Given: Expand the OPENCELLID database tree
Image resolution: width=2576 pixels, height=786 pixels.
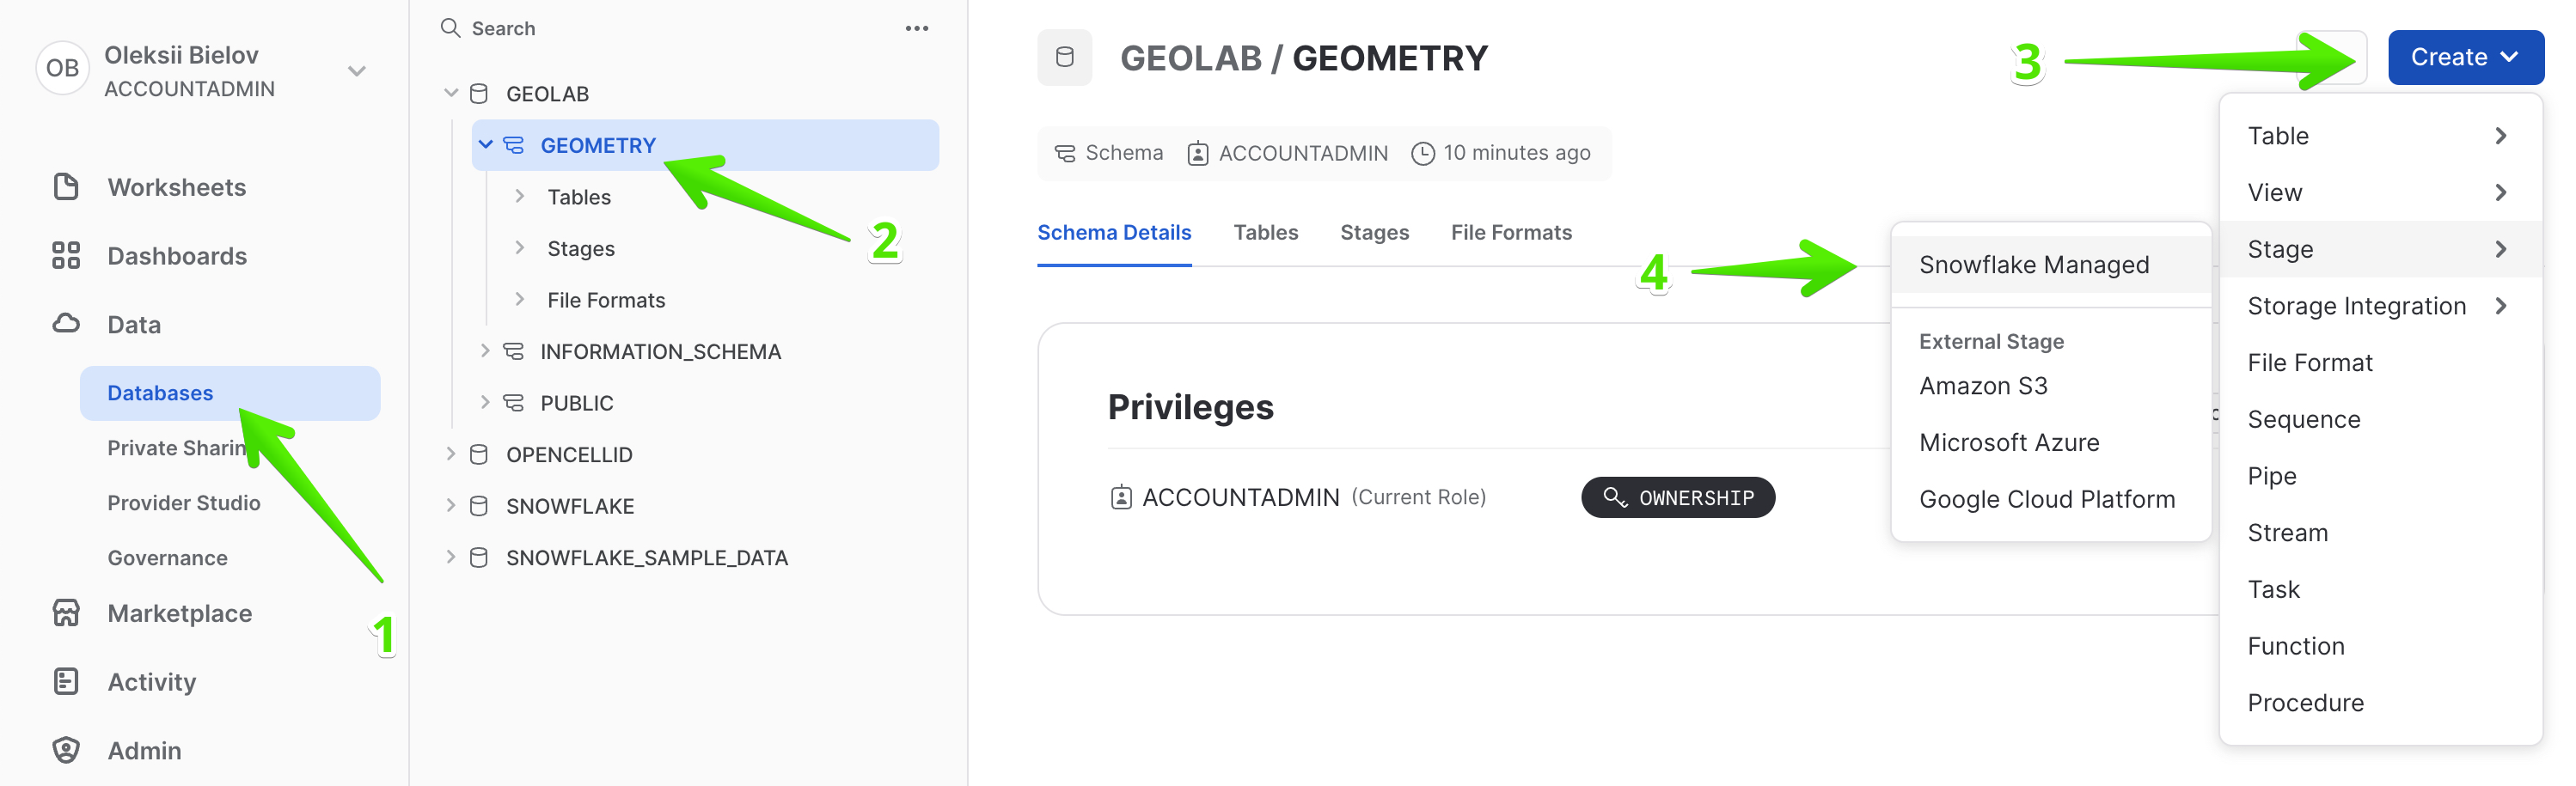Looking at the screenshot, I should tap(452, 454).
